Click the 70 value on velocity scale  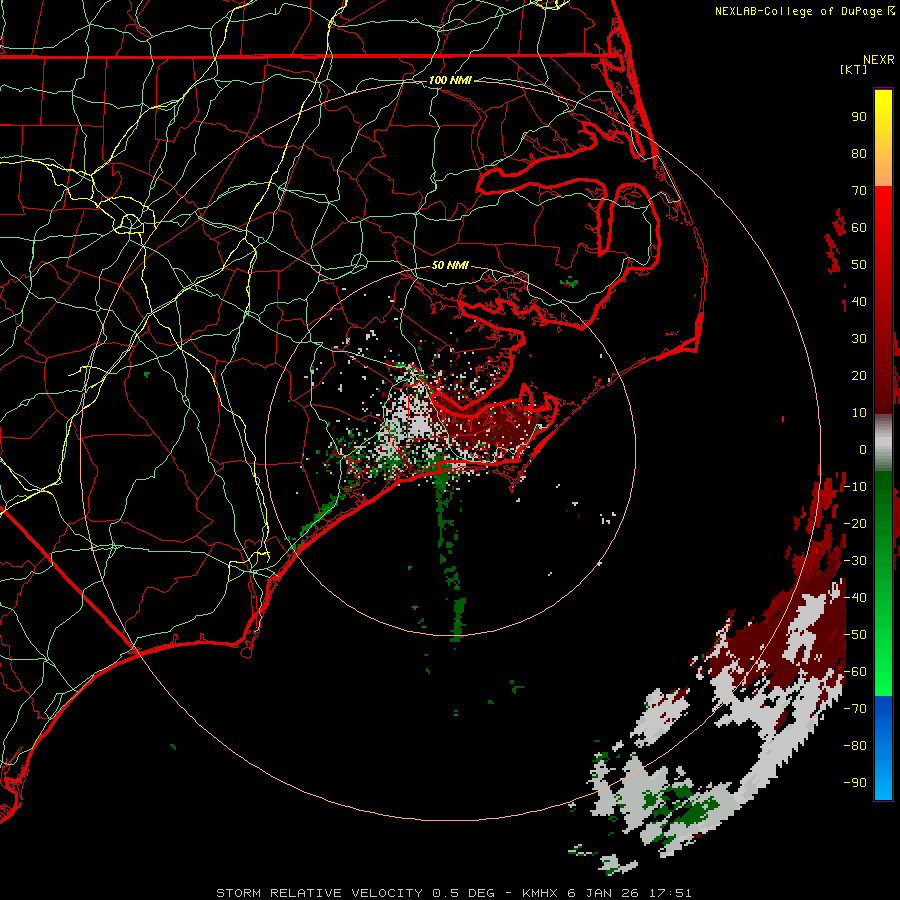(x=859, y=191)
